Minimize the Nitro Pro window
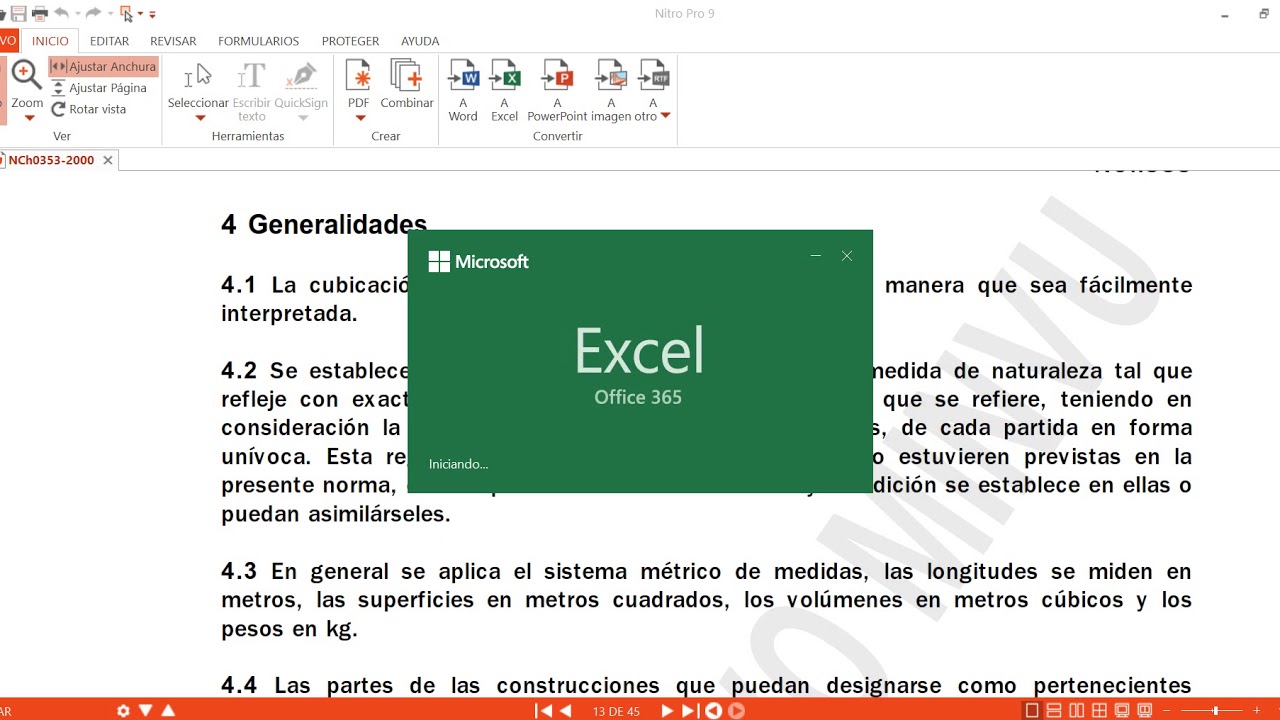Viewport: 1280px width, 720px height. [x=1226, y=14]
